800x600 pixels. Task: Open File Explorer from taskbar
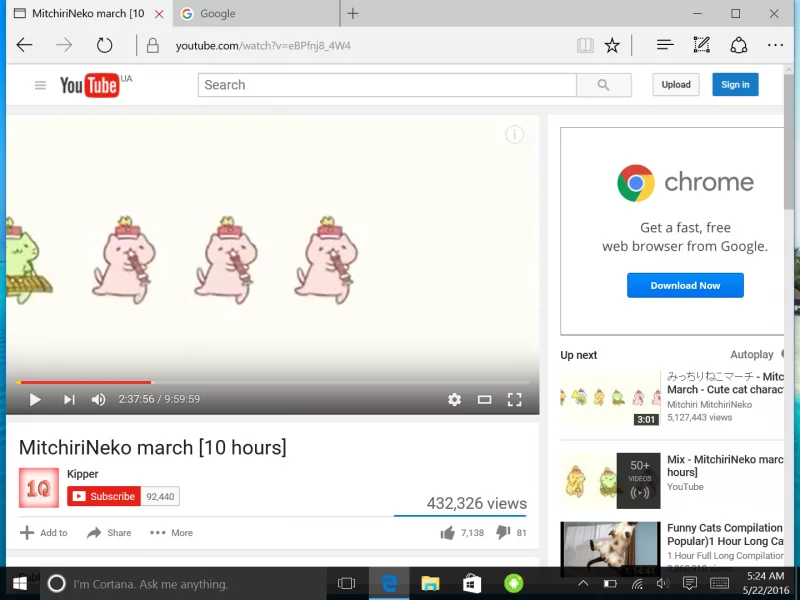(x=430, y=583)
